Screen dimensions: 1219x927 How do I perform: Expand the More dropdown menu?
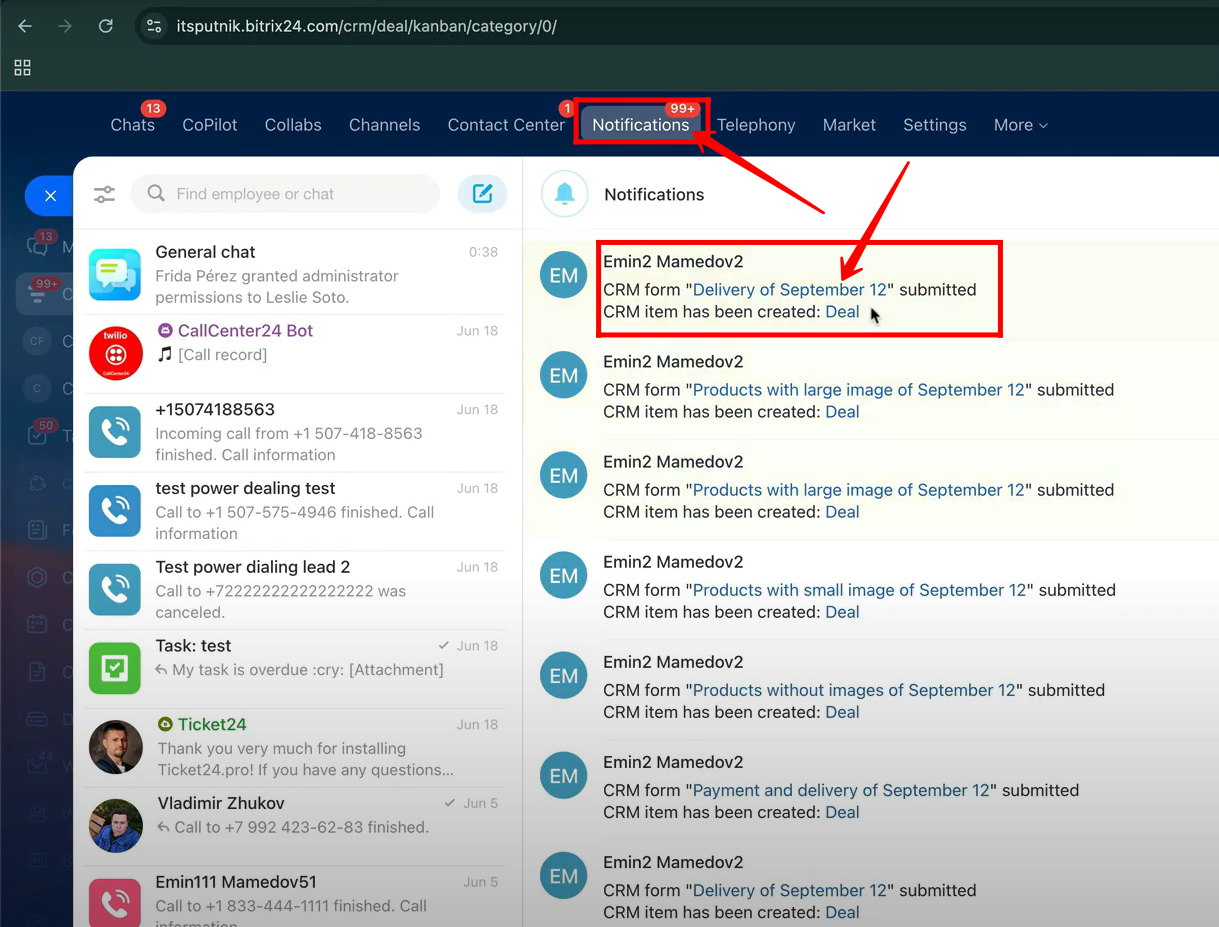(1020, 125)
